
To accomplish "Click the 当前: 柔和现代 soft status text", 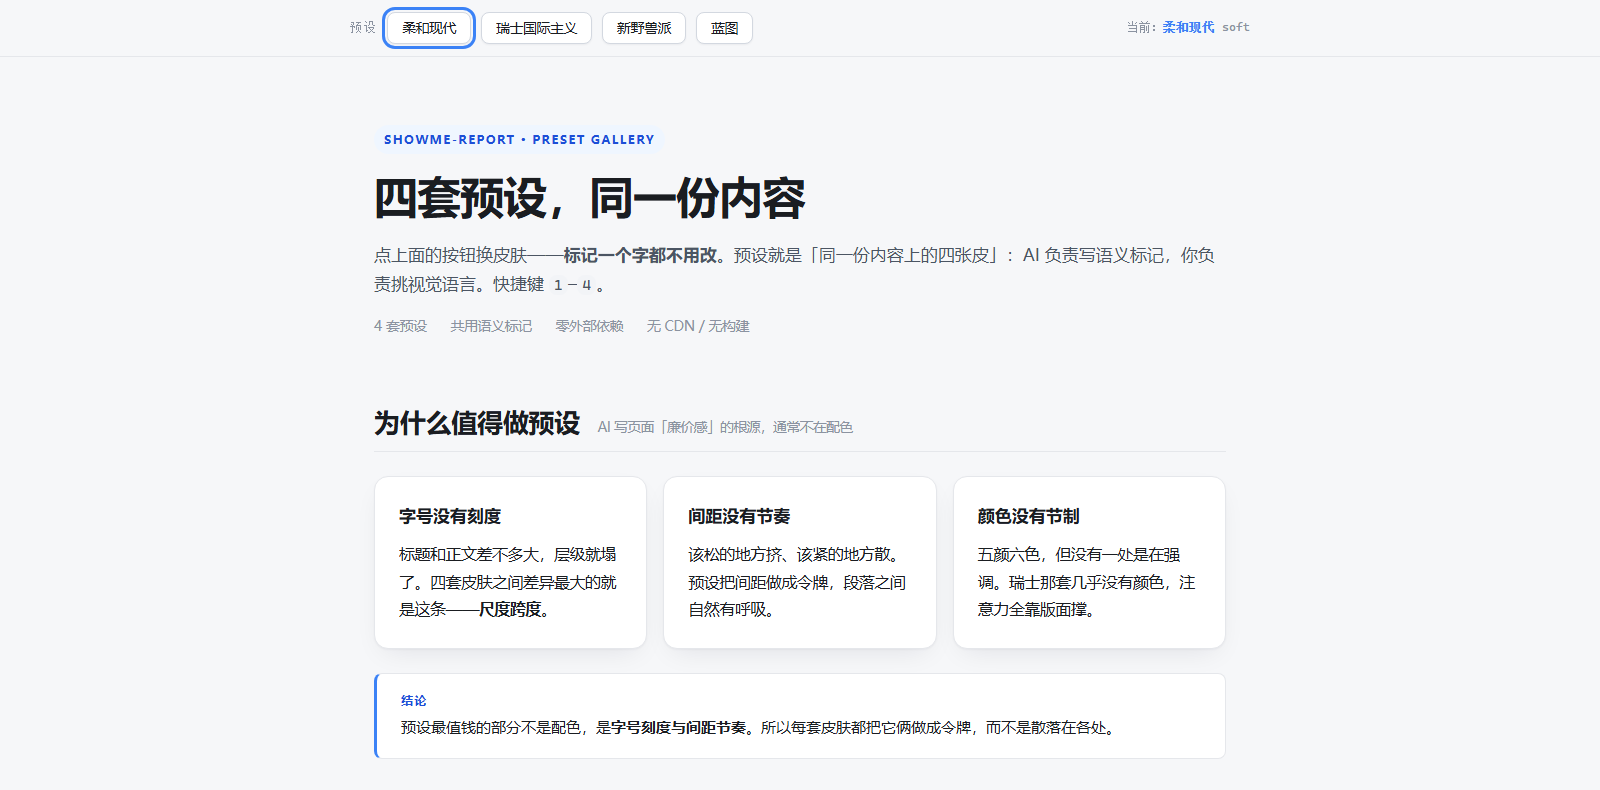I will click(1188, 28).
